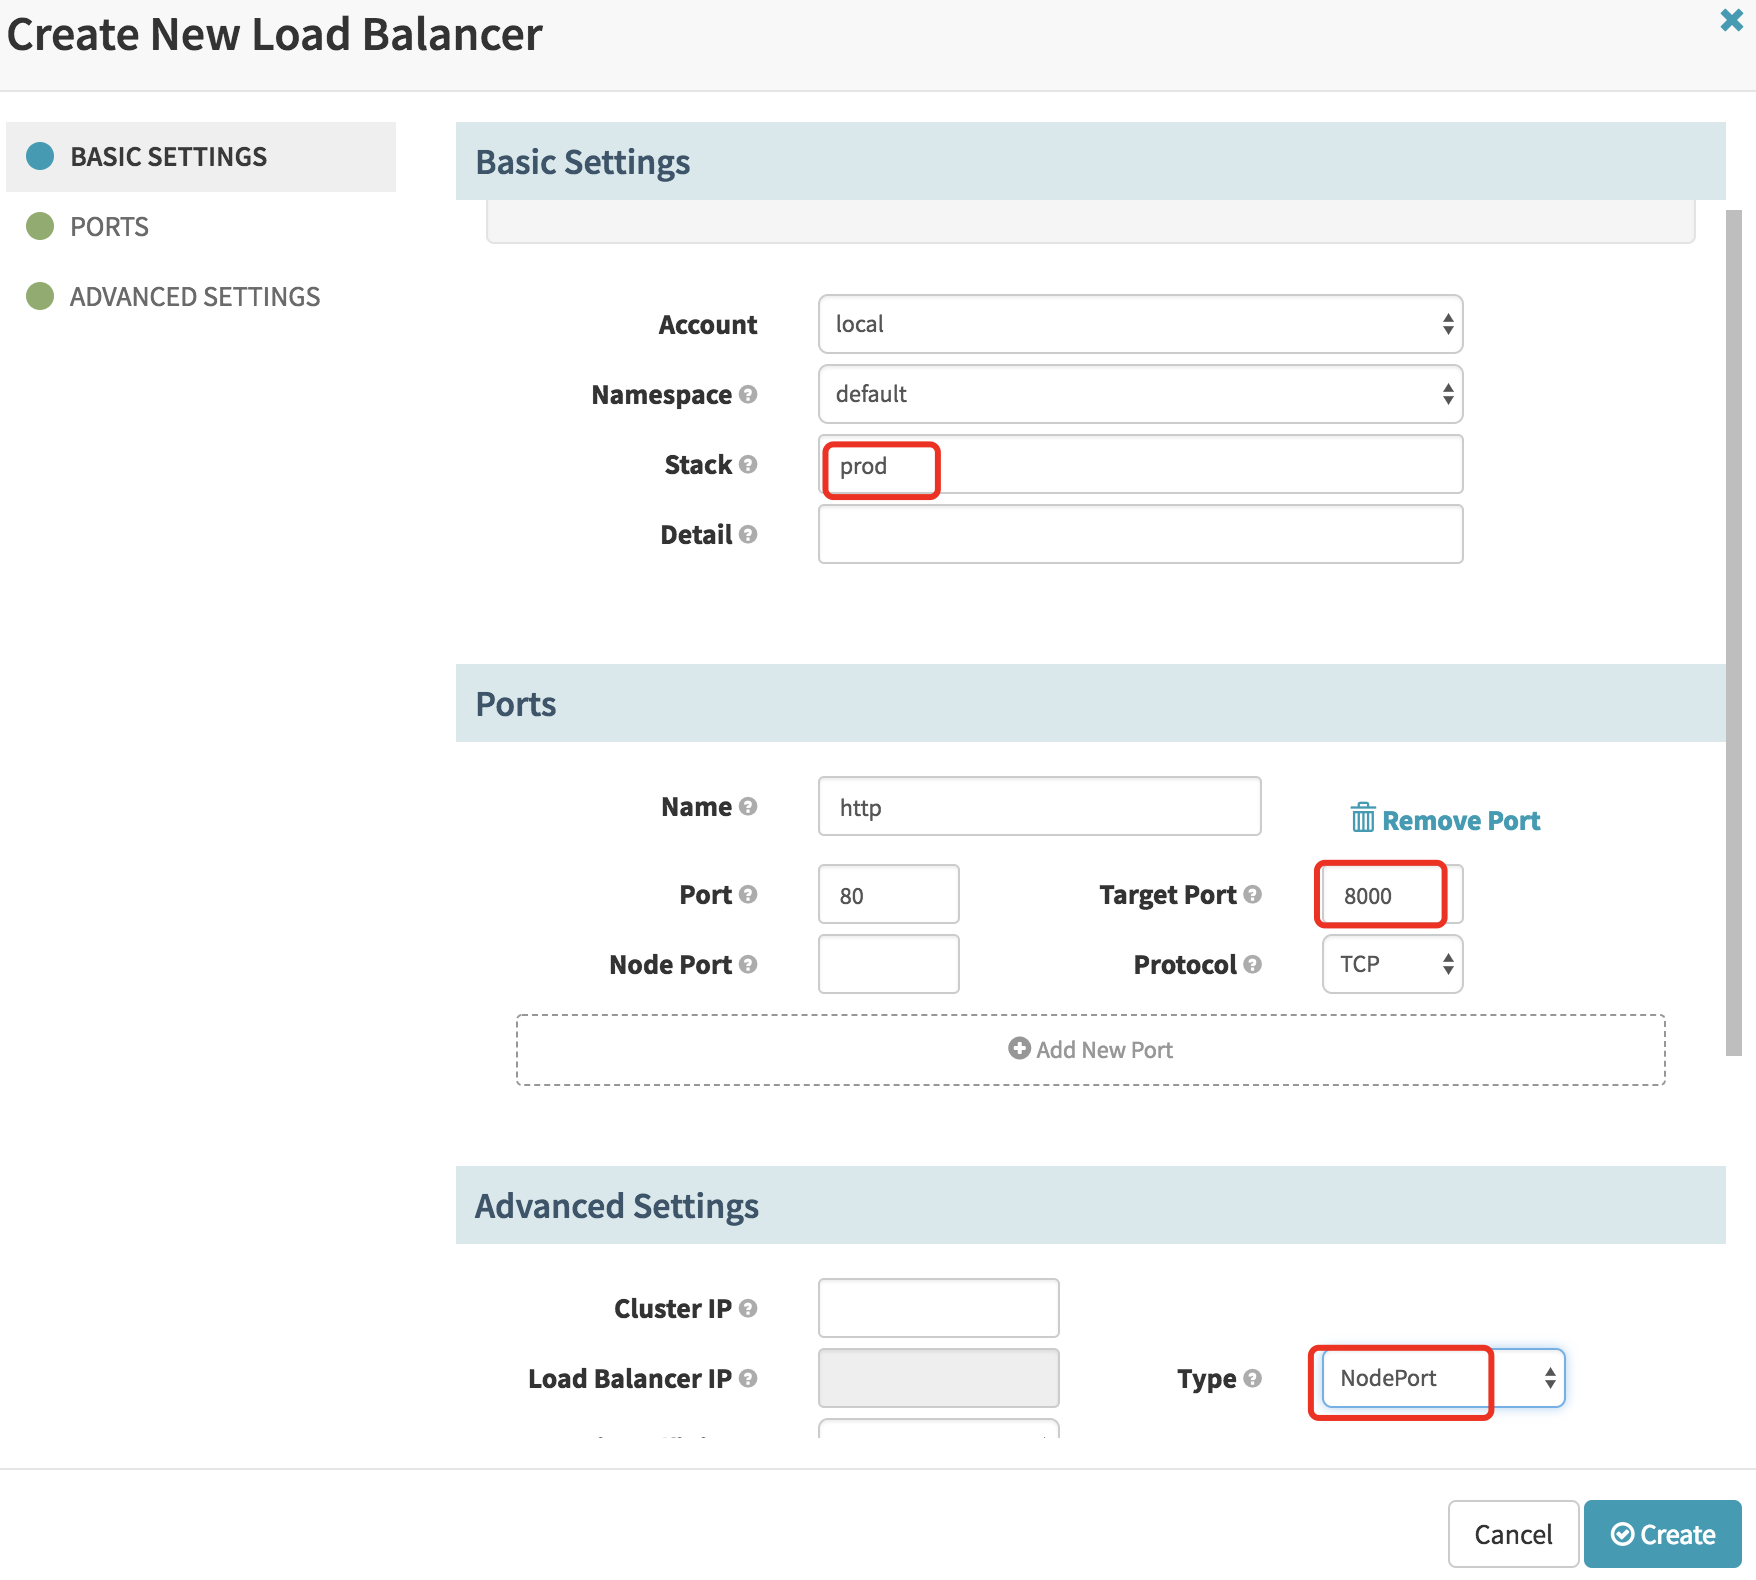The width and height of the screenshot is (1756, 1580).
Task: Click the help icon next to Detail
Action: 748,535
